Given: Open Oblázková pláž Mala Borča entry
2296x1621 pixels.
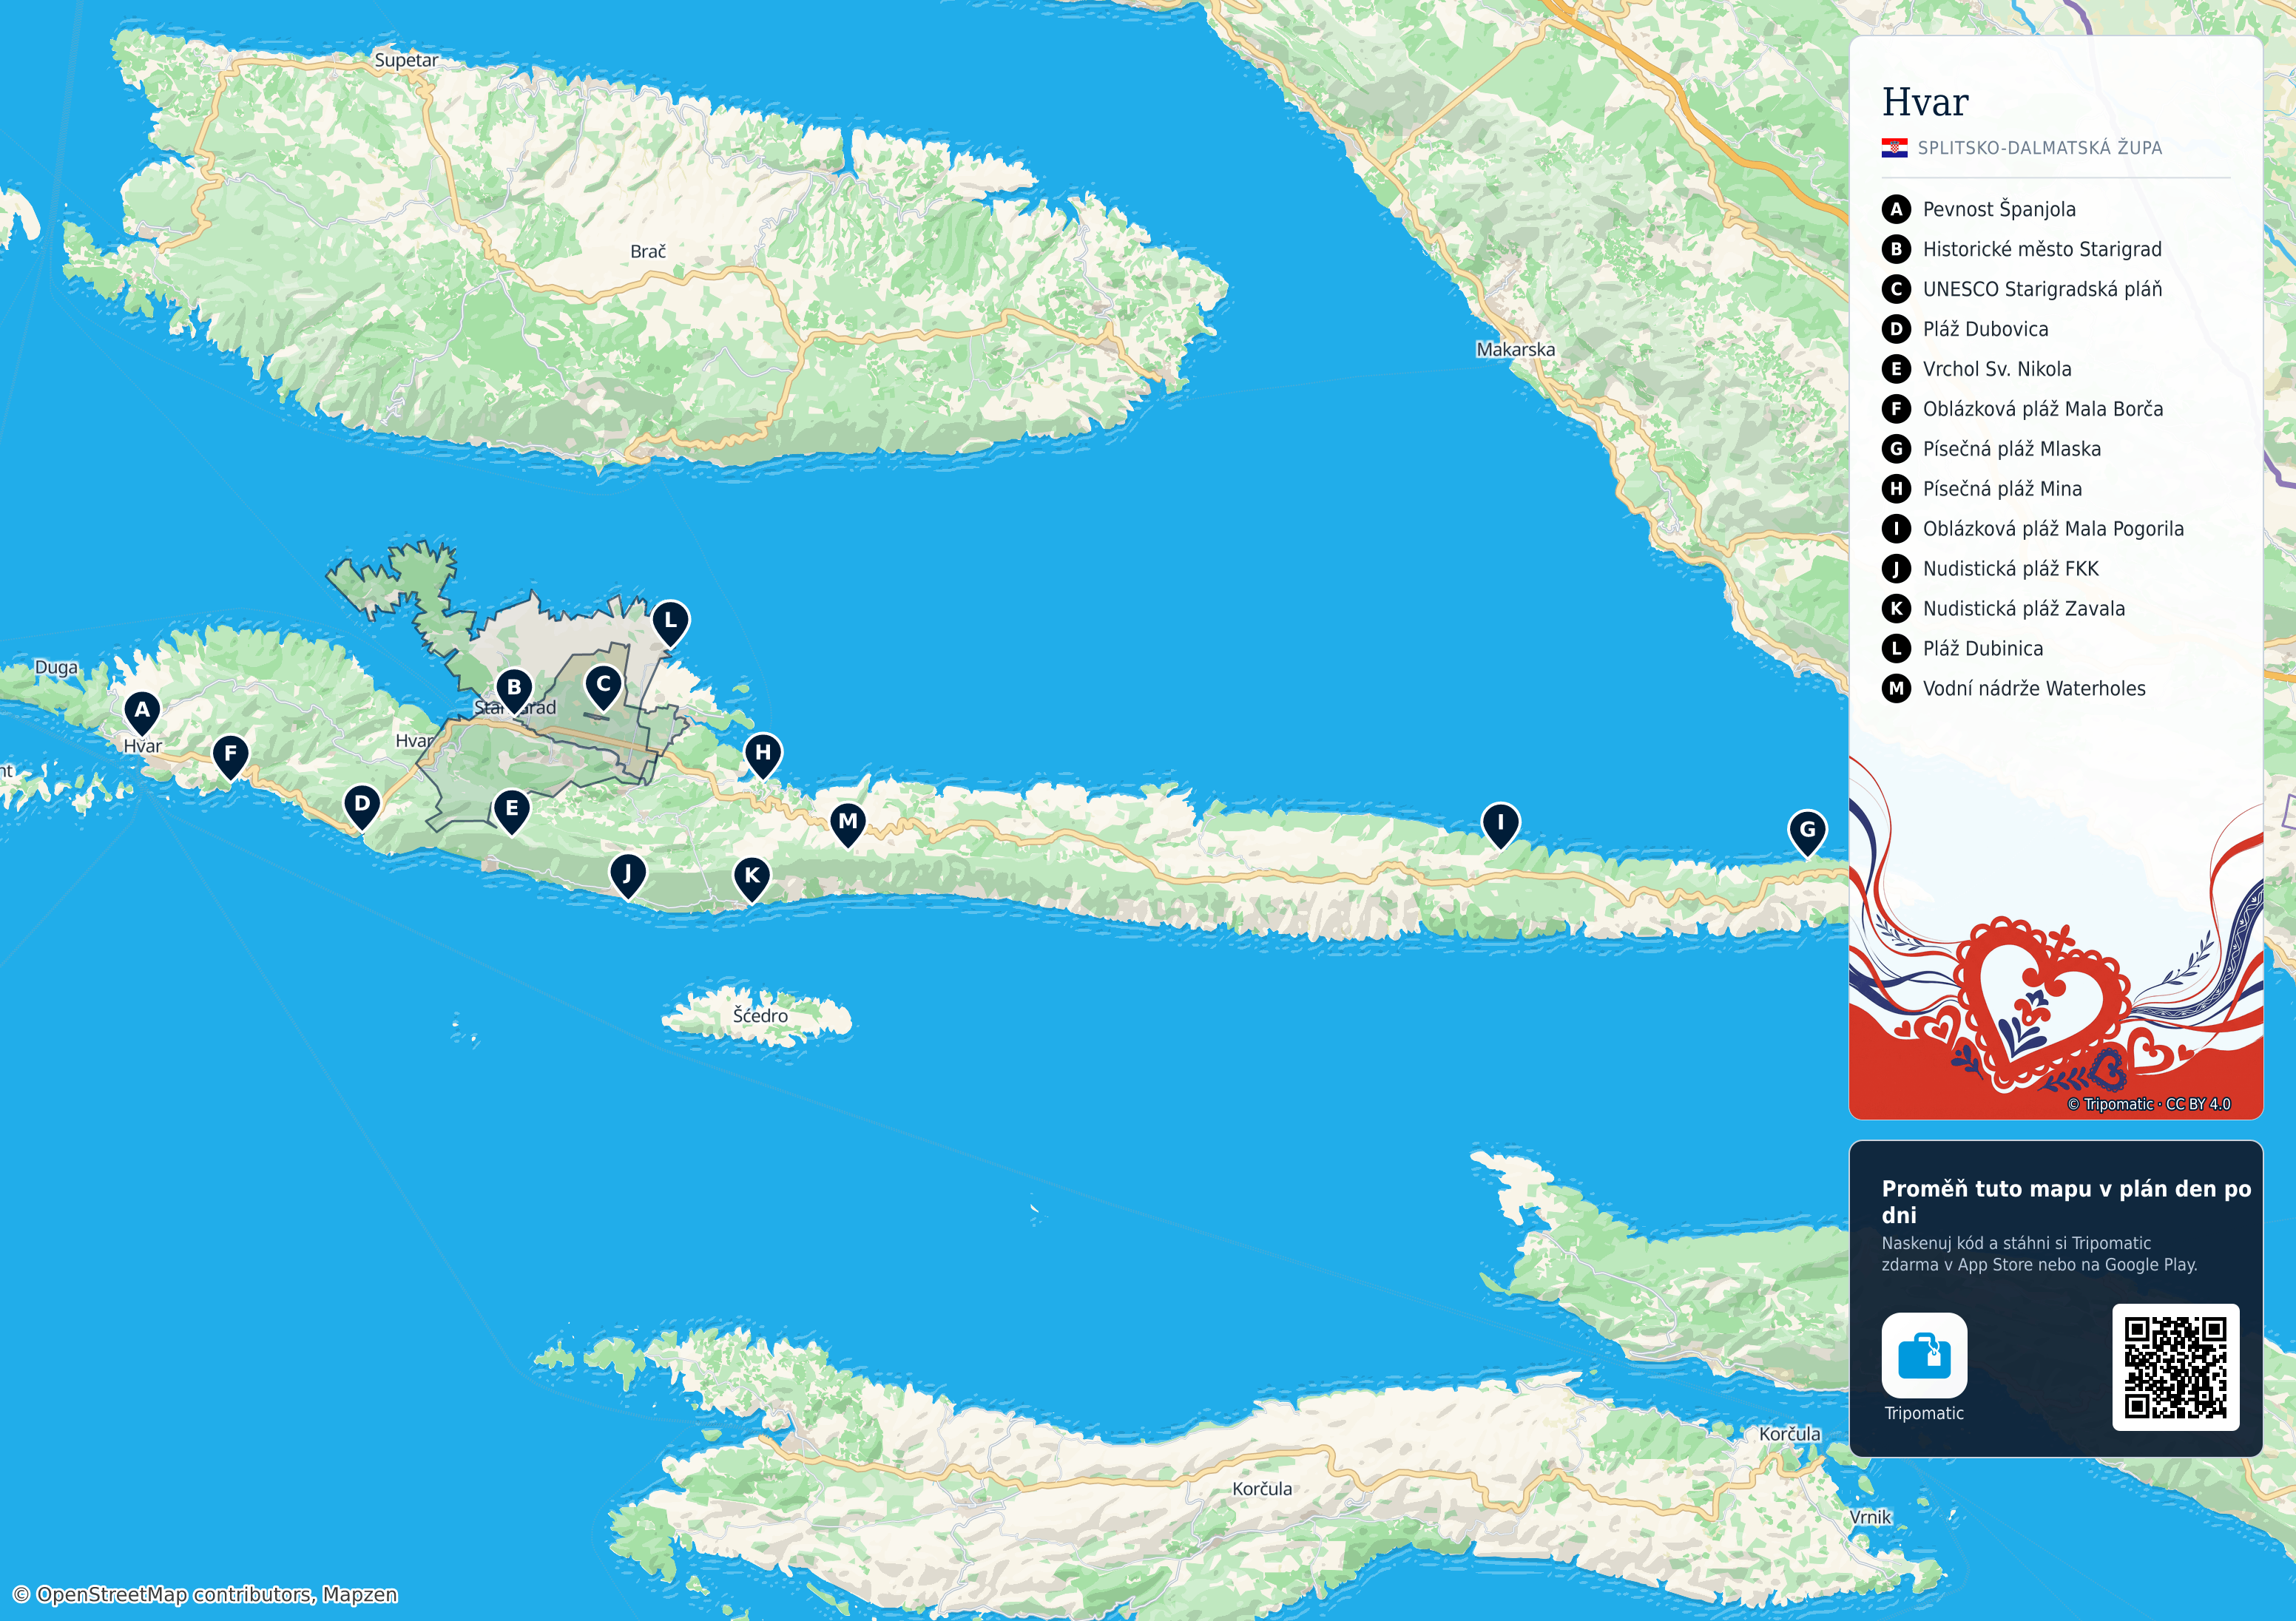Looking at the screenshot, I should click(x=2043, y=409).
